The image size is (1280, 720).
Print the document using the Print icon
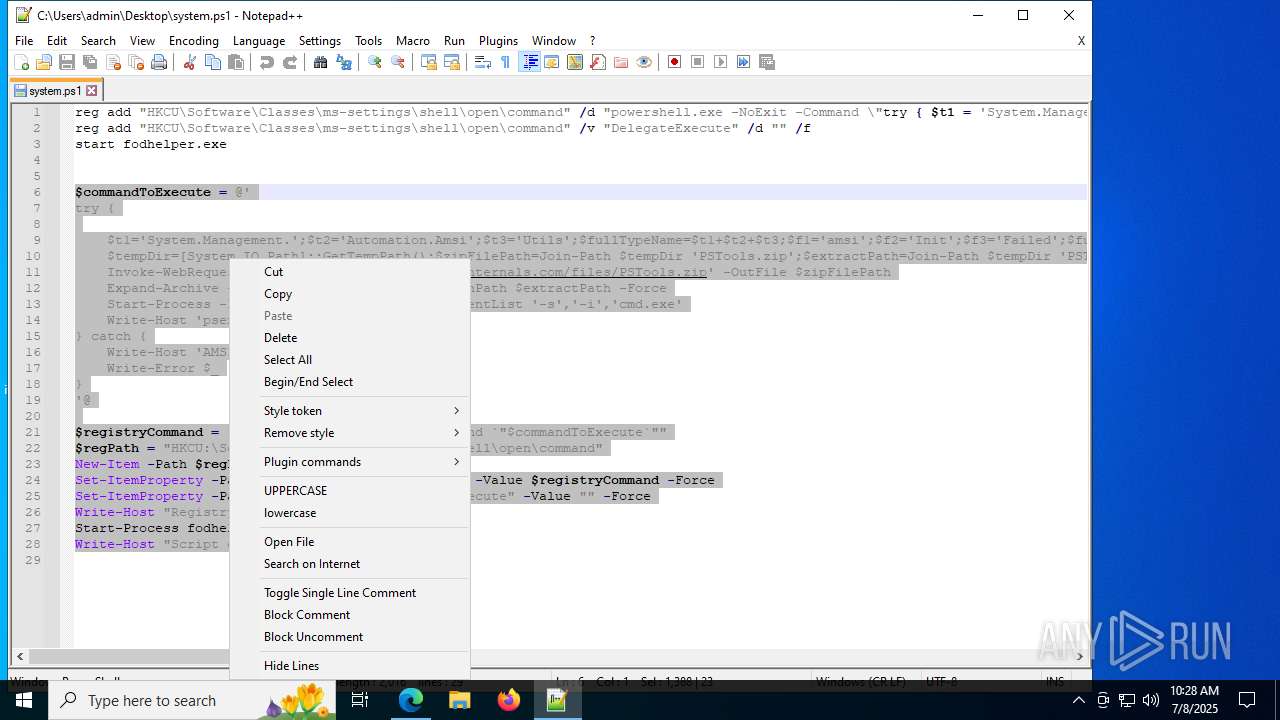point(159,62)
